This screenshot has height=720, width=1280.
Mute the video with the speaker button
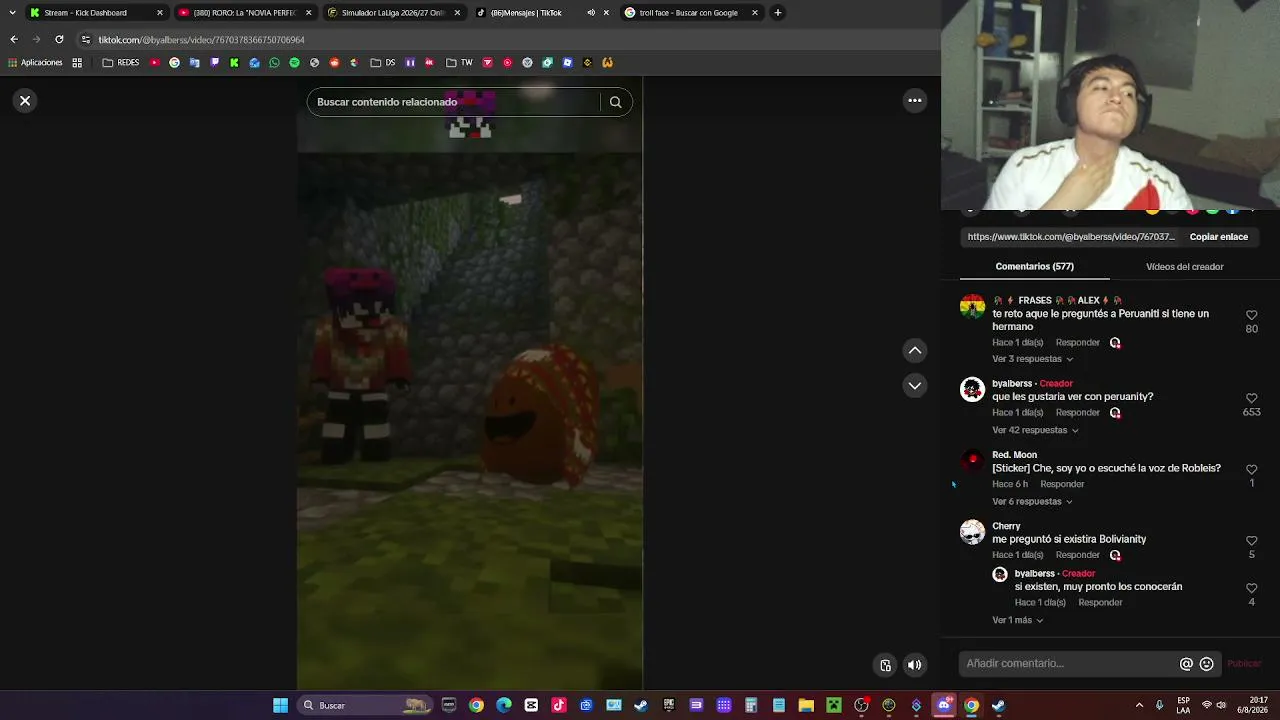[914, 665]
